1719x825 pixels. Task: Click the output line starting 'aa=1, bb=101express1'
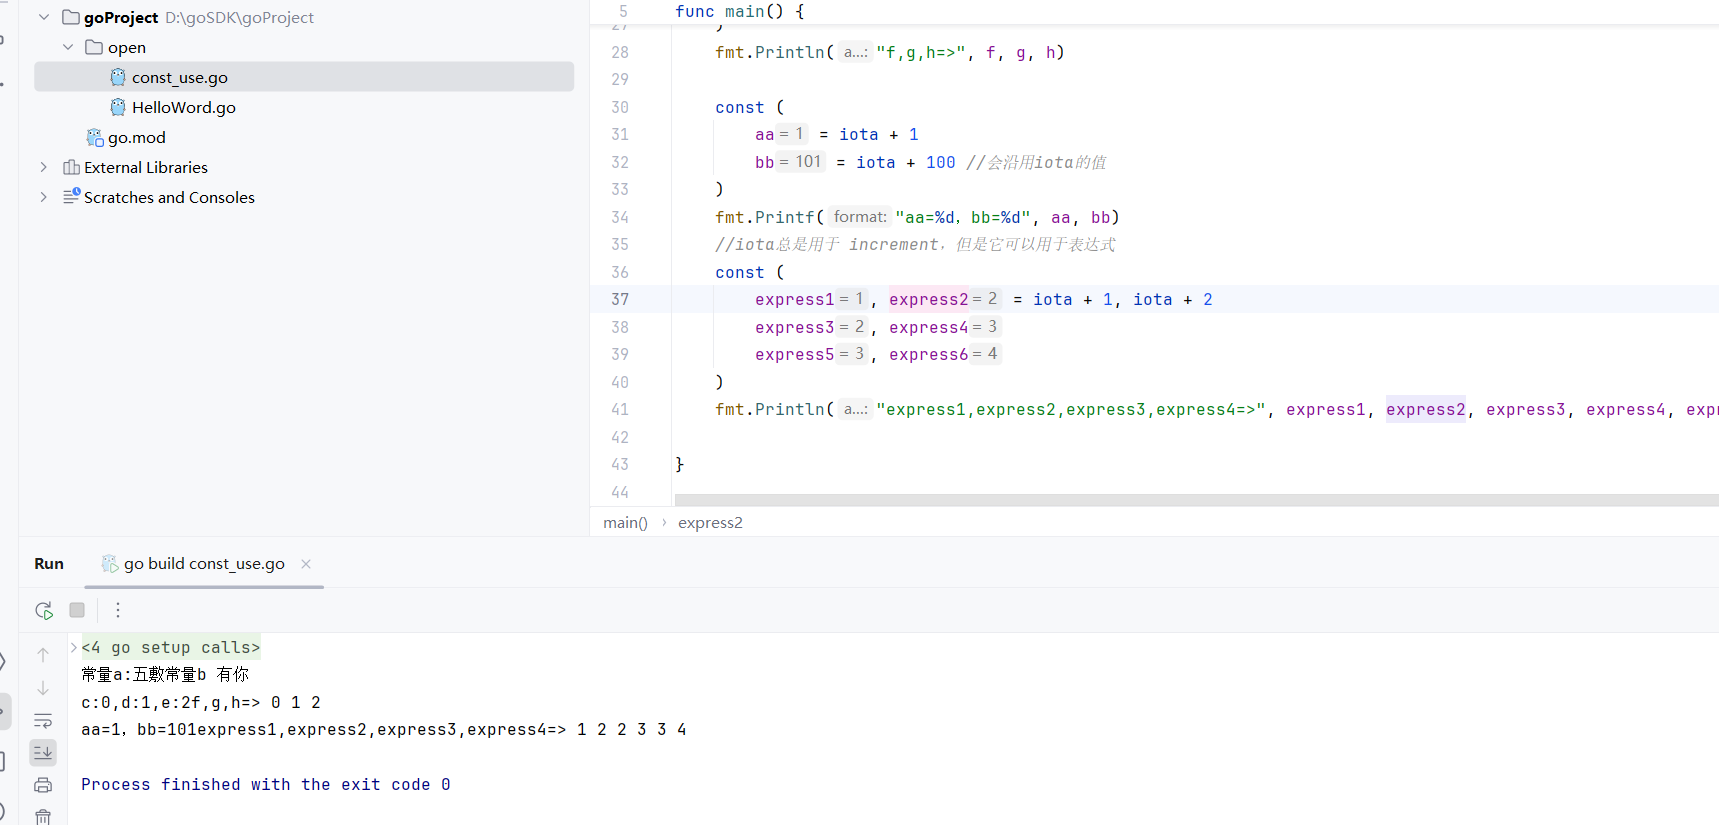[x=384, y=730]
